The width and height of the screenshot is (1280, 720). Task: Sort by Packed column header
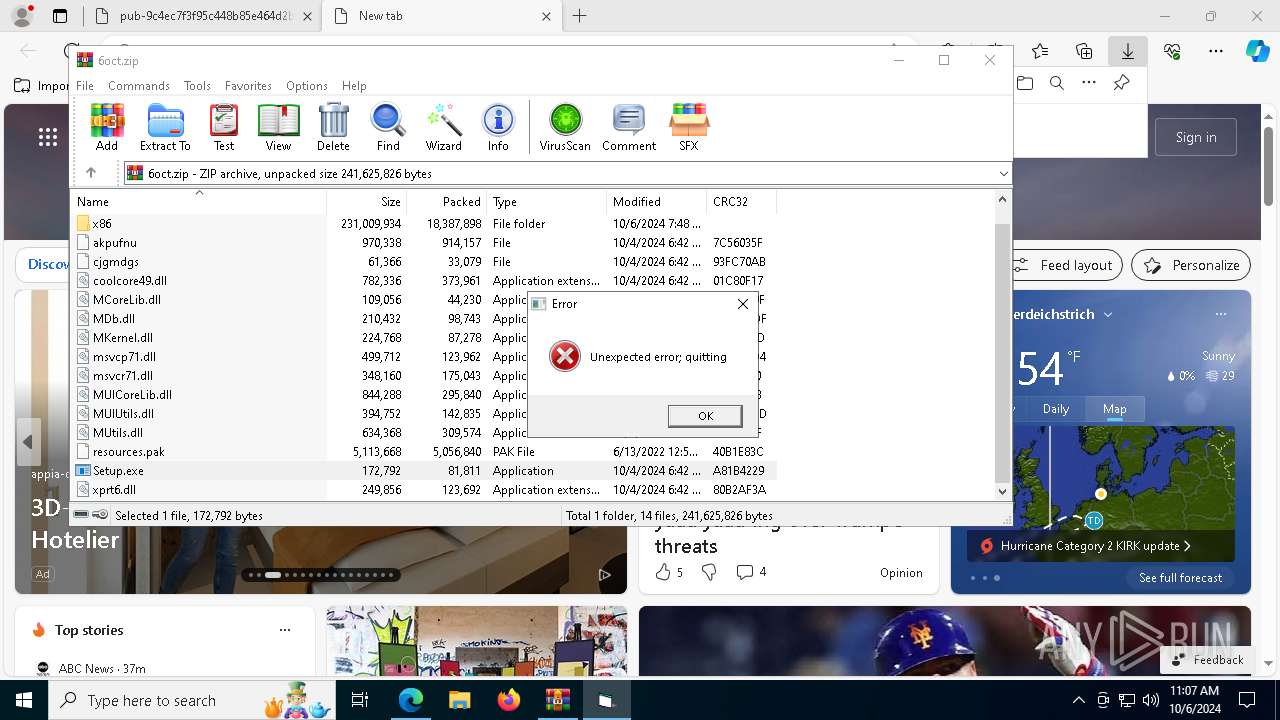[x=447, y=201]
